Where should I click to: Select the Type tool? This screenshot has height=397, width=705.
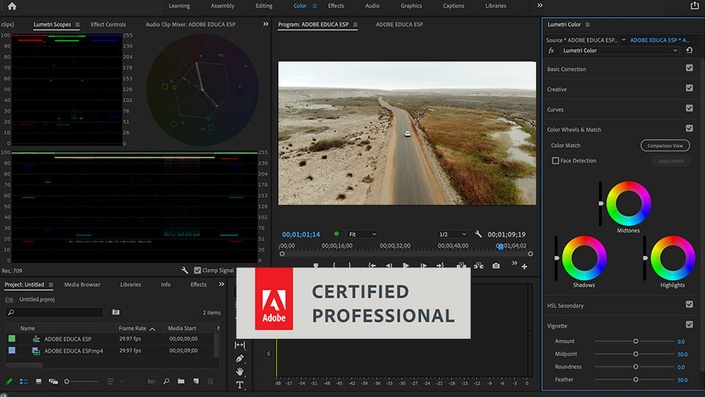240,385
